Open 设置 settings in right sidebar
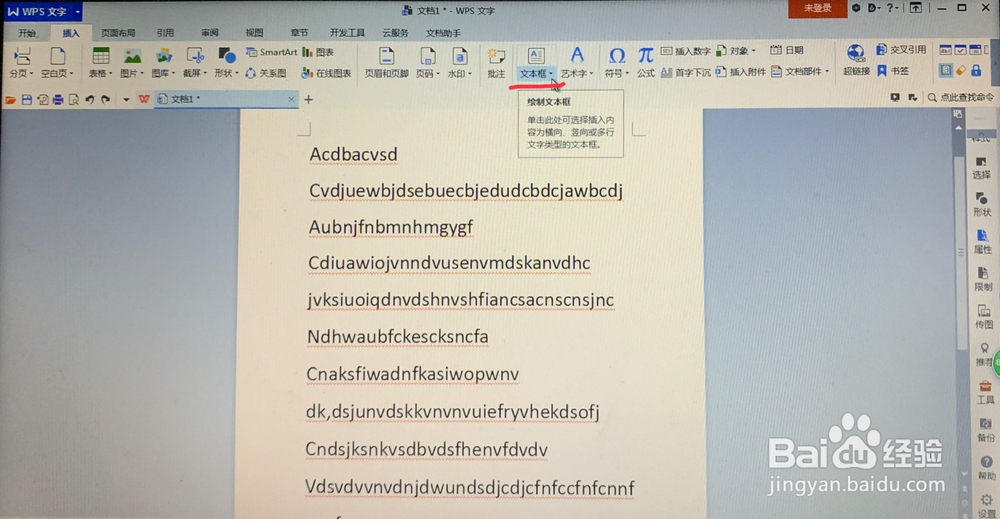 [987, 506]
